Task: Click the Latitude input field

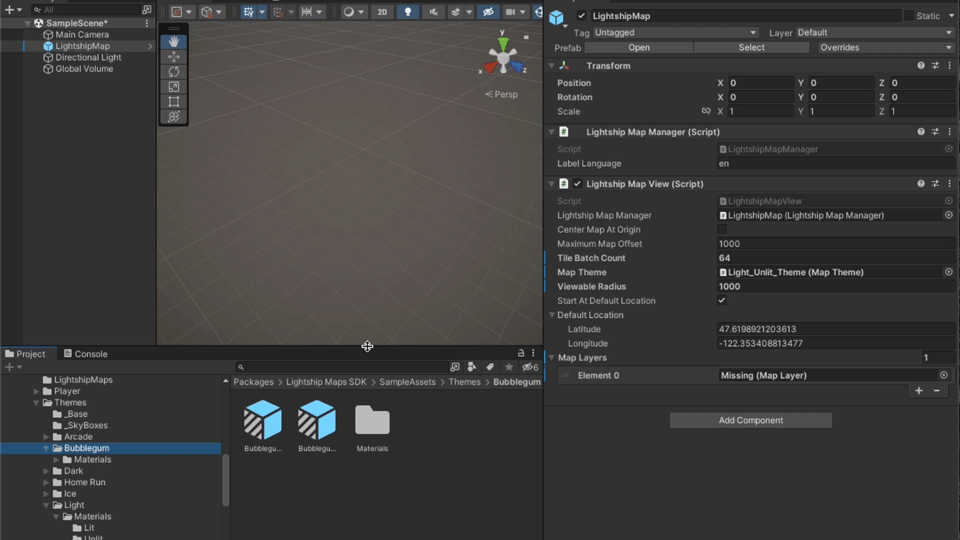Action: coord(835,329)
